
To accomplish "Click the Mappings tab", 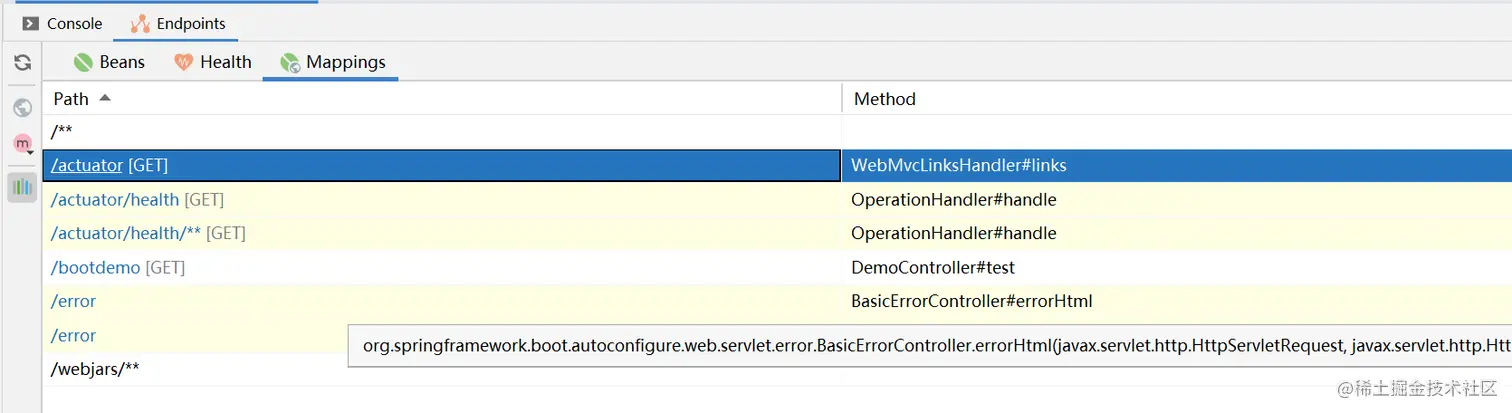I will [333, 62].
